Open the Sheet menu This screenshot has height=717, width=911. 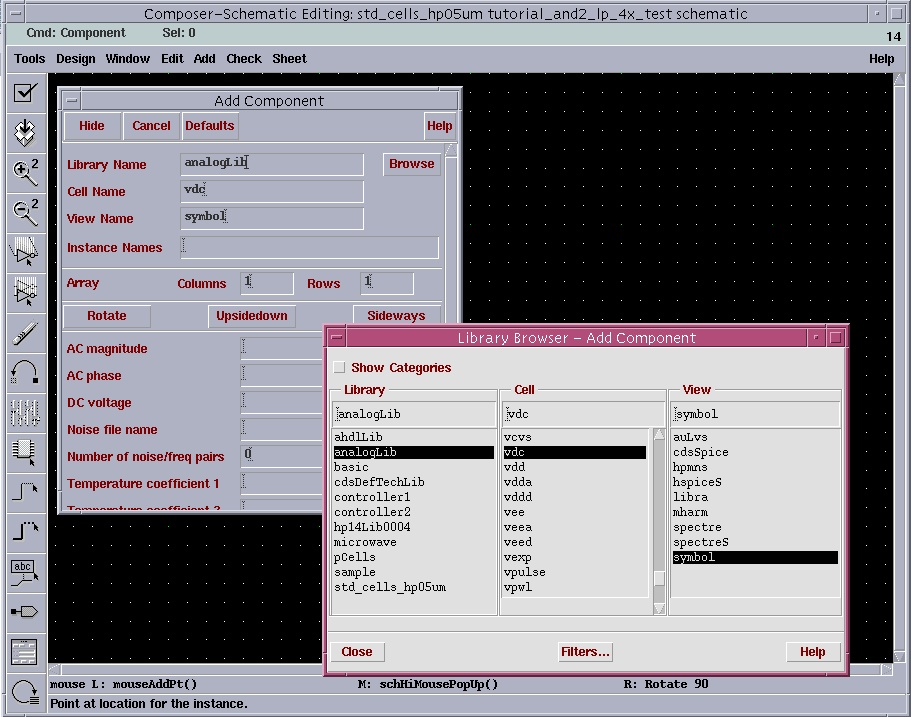tap(289, 59)
